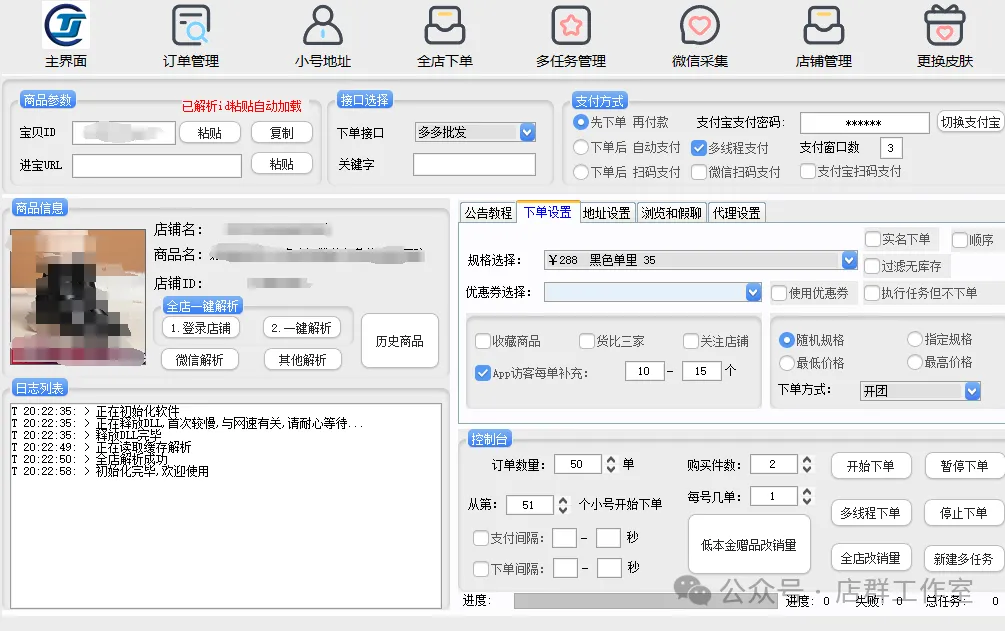
Task: Expand the 下单方式 开团 dropdown
Action: tap(972, 391)
